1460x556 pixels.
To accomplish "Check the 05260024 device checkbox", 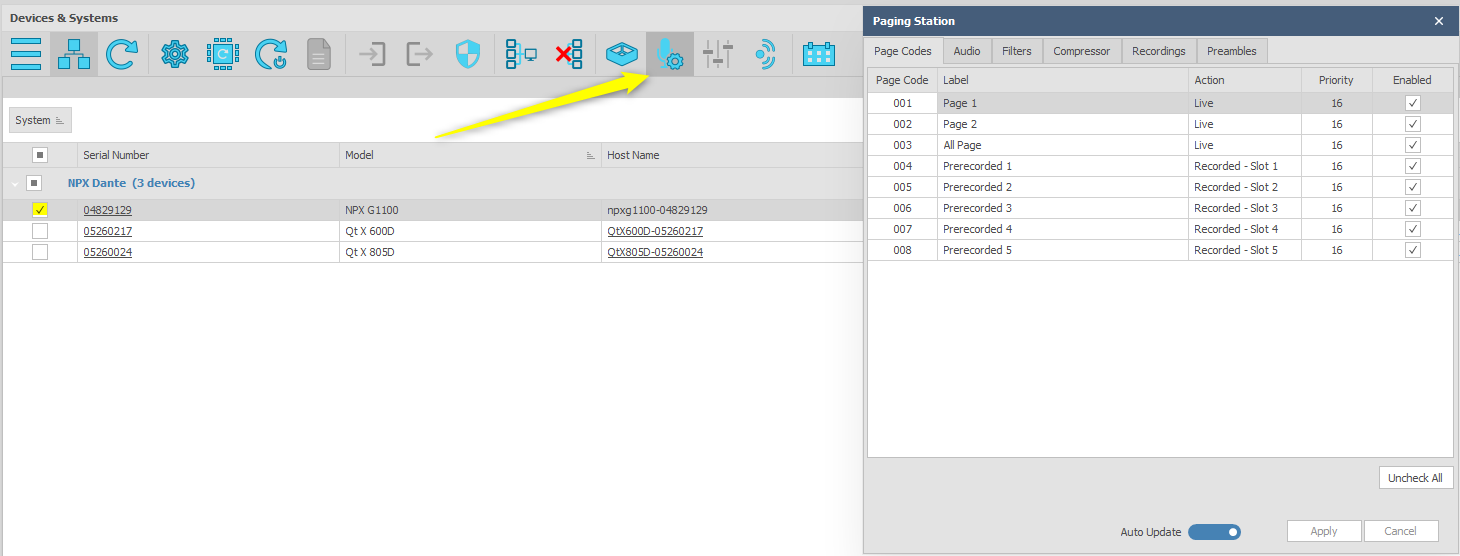I will [40, 252].
